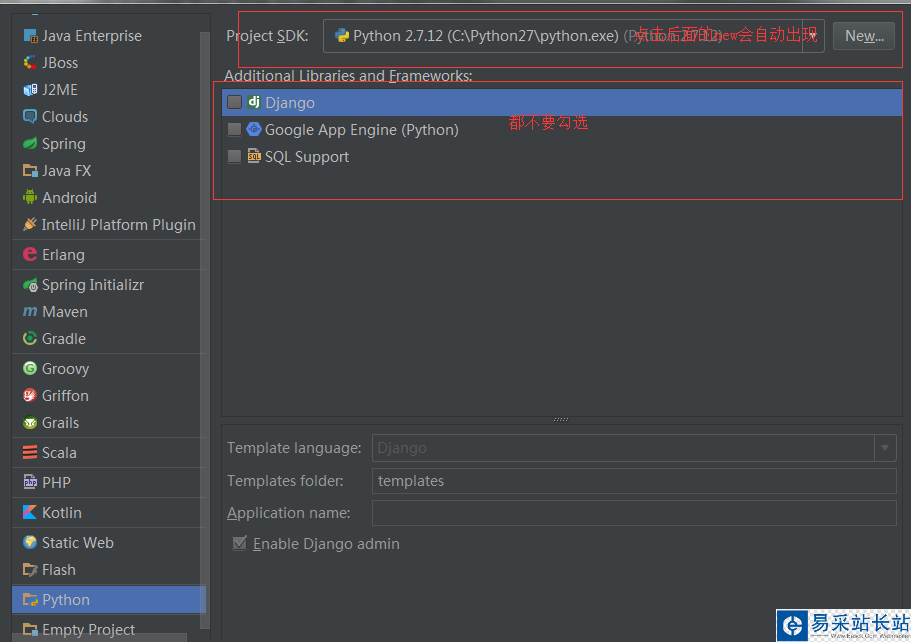The image size is (911, 642).
Task: Choose the J2ME icon
Action: tap(30, 90)
